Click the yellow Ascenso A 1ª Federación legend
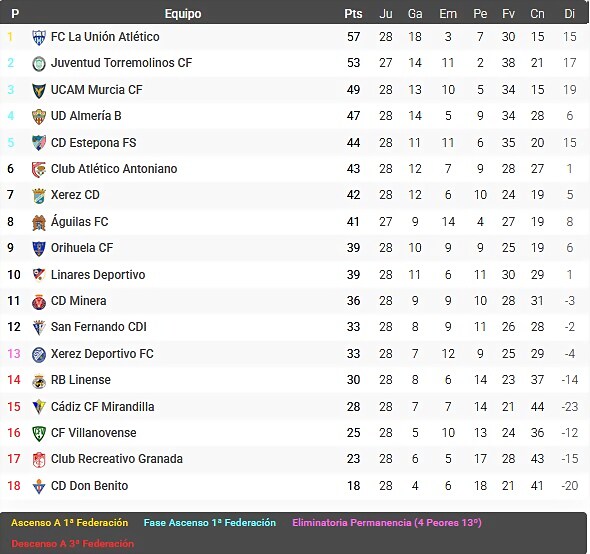The image size is (590, 554). [x=70, y=523]
